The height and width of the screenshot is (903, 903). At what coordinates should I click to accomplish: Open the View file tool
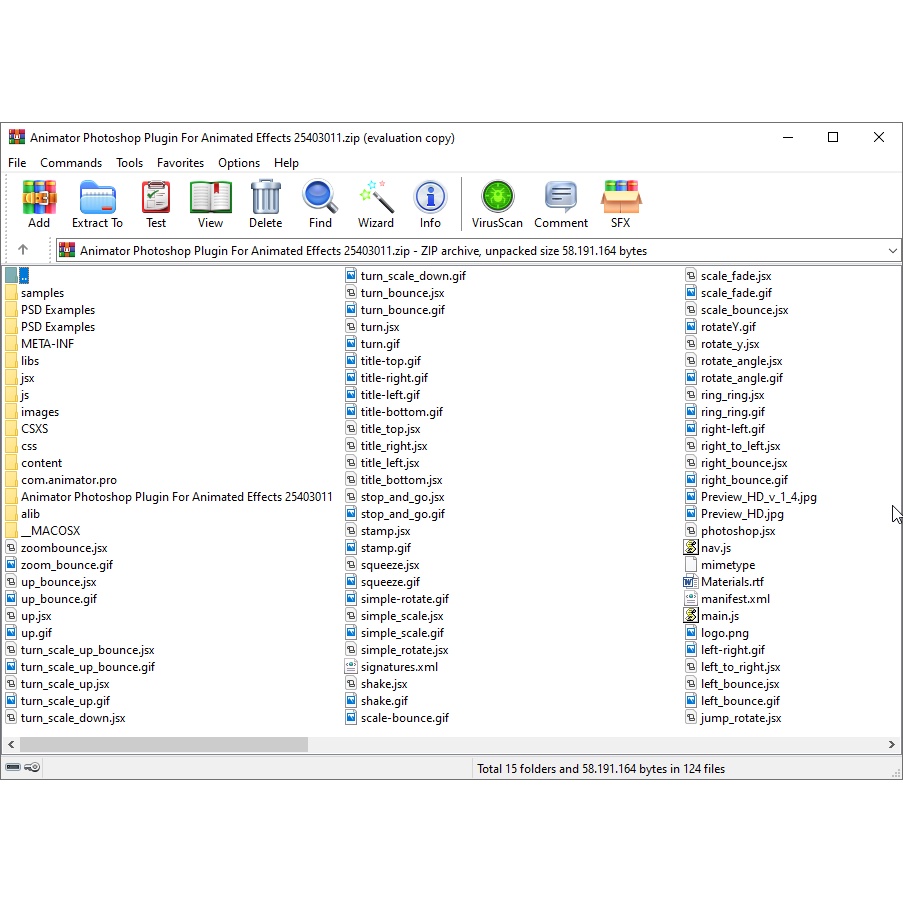[210, 204]
